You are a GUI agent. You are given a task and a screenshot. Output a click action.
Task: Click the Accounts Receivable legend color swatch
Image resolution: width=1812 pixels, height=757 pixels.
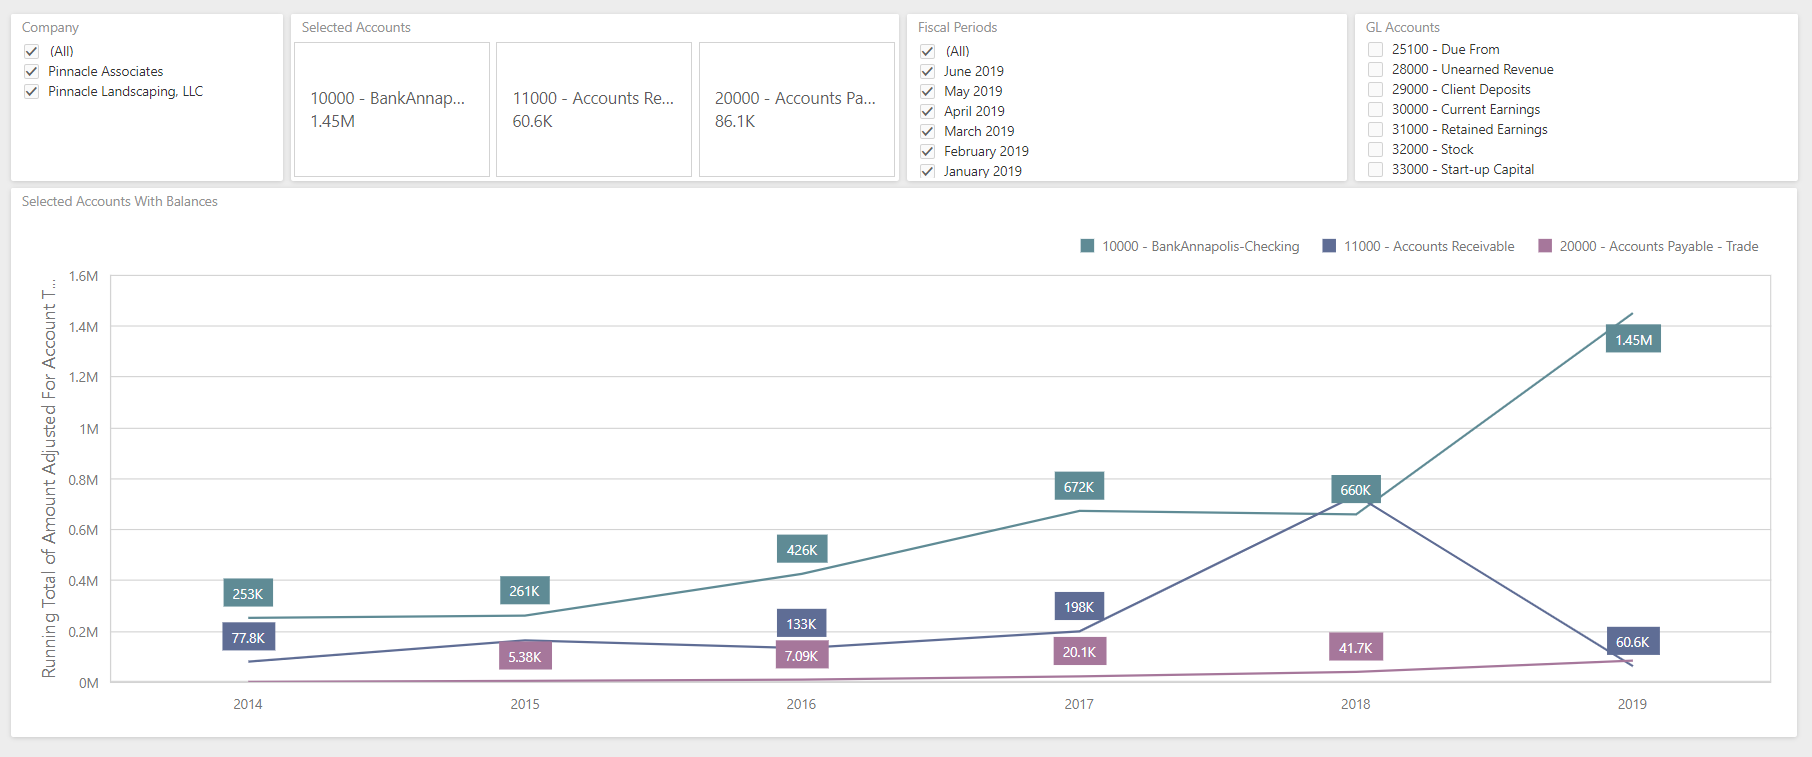[x=1329, y=246]
